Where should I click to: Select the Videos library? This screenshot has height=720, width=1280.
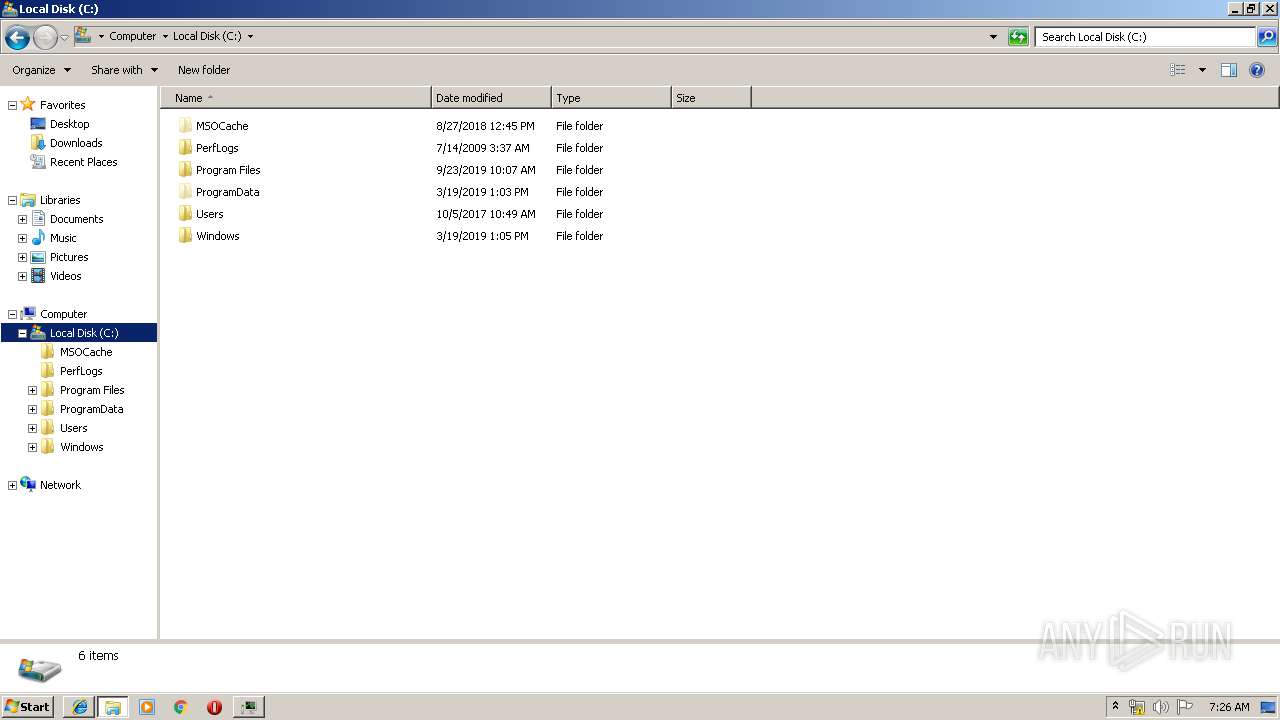(x=65, y=276)
